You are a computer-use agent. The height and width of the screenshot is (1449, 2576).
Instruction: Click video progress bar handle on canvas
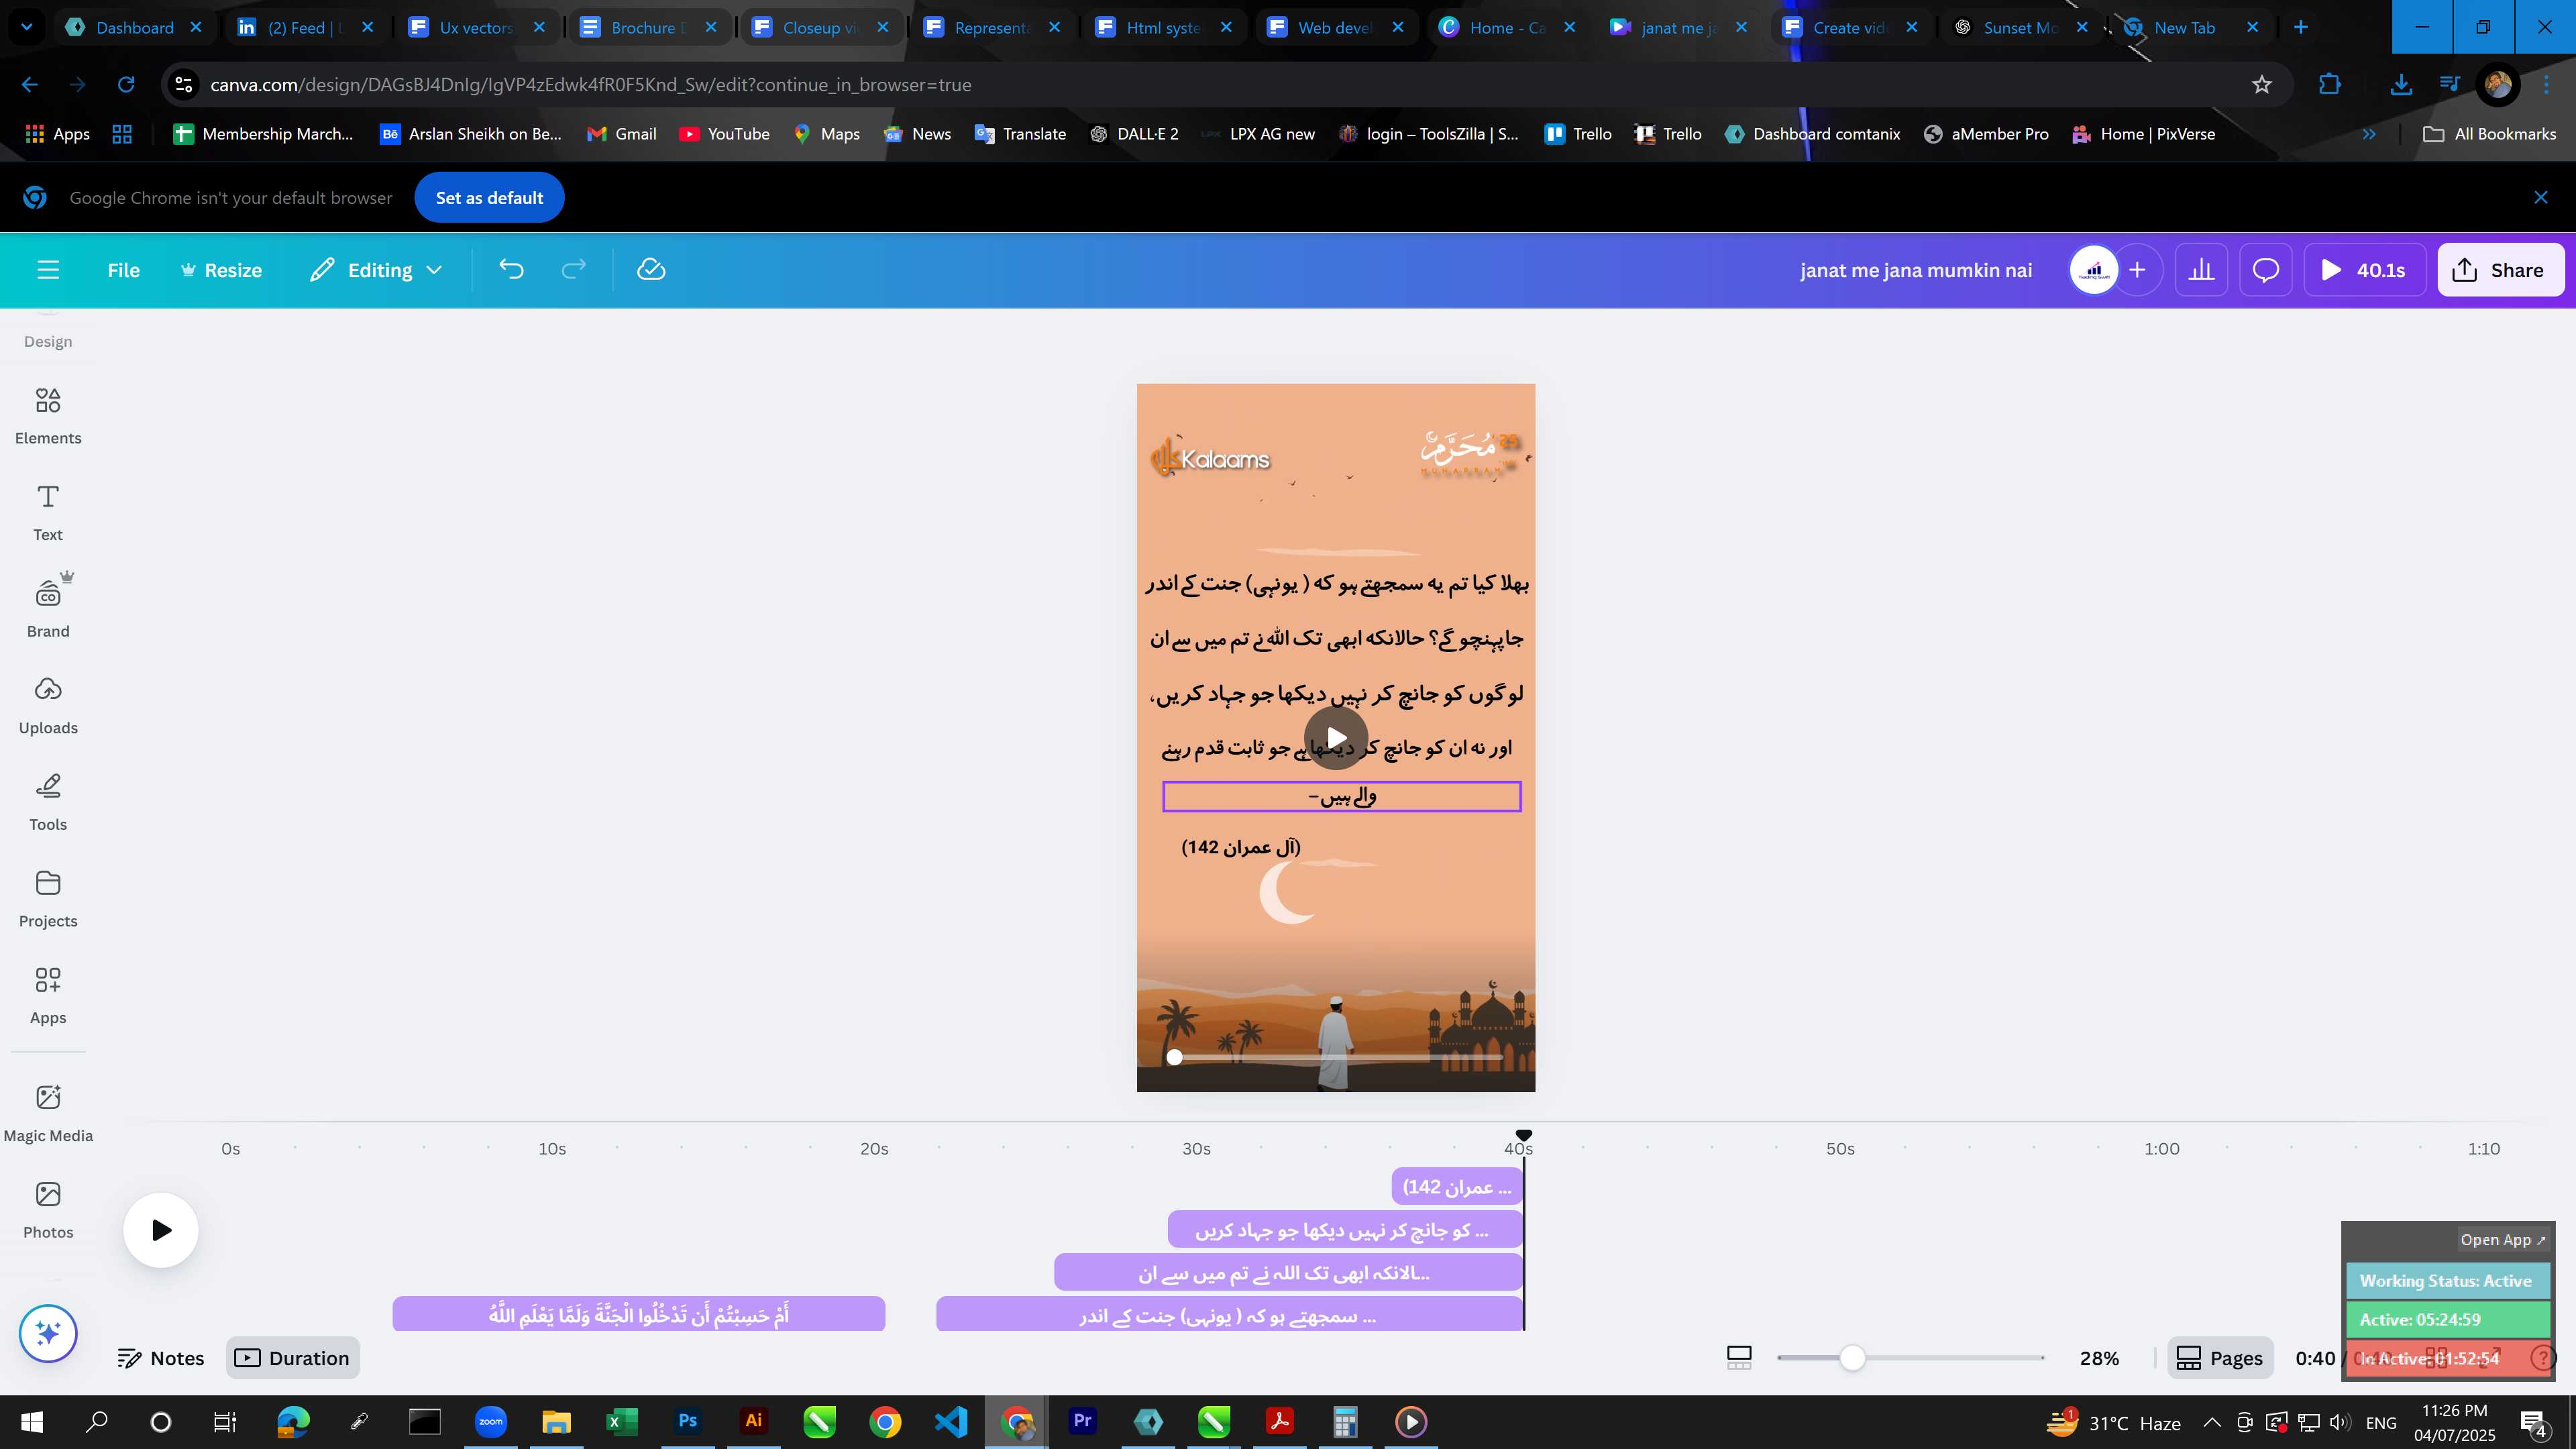[x=1175, y=1057]
